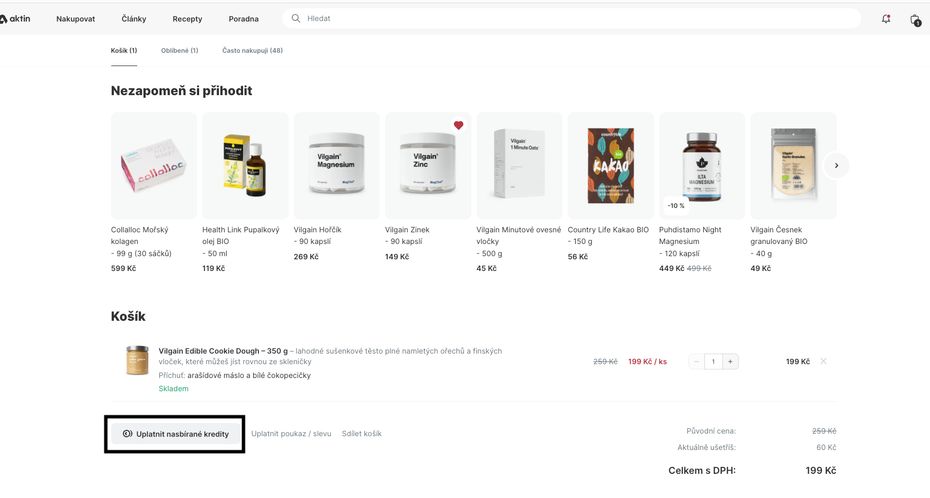Increase quantity with plus button
Viewport: 930px width, 498px height.
[730, 361]
